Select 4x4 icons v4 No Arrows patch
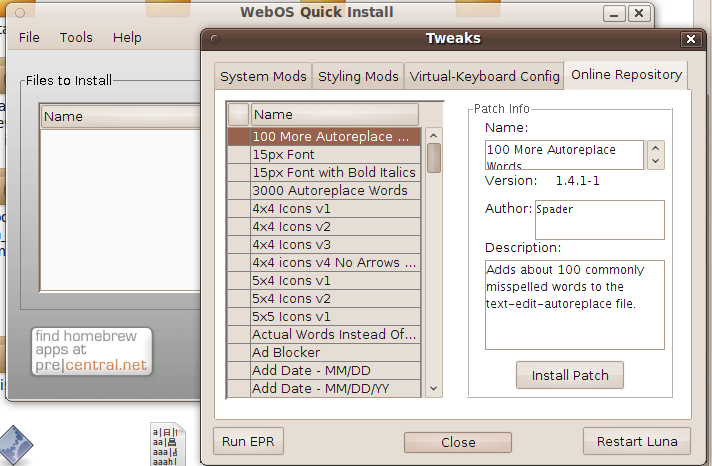The image size is (712, 466). 336,263
